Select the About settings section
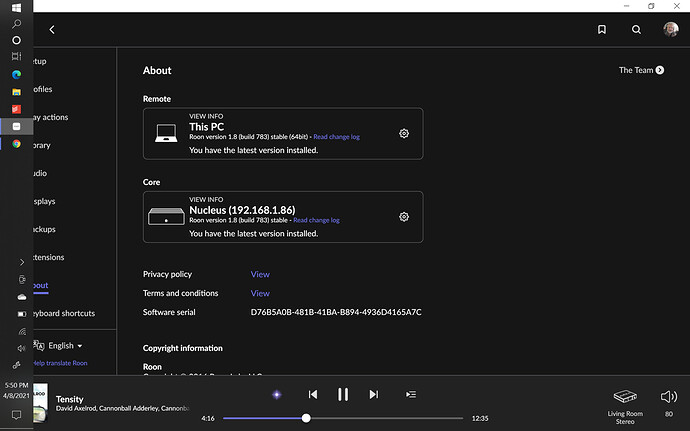690x431 pixels. pos(41,285)
